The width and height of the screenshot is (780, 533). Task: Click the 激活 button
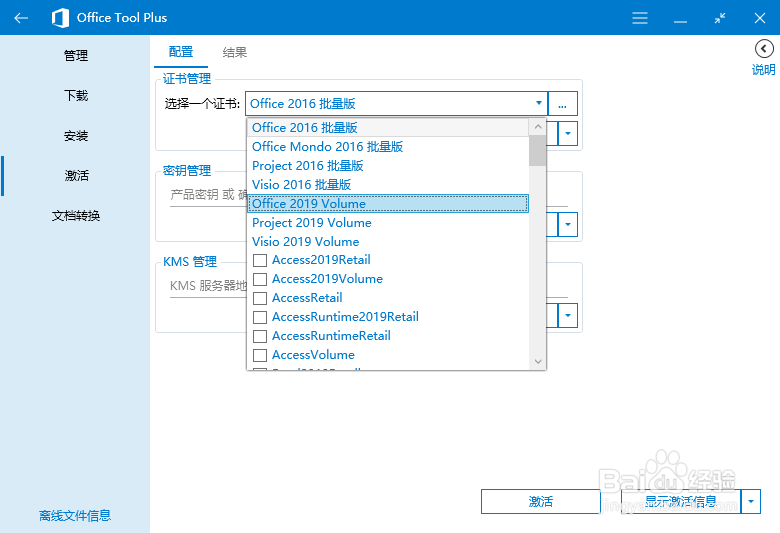[541, 502]
